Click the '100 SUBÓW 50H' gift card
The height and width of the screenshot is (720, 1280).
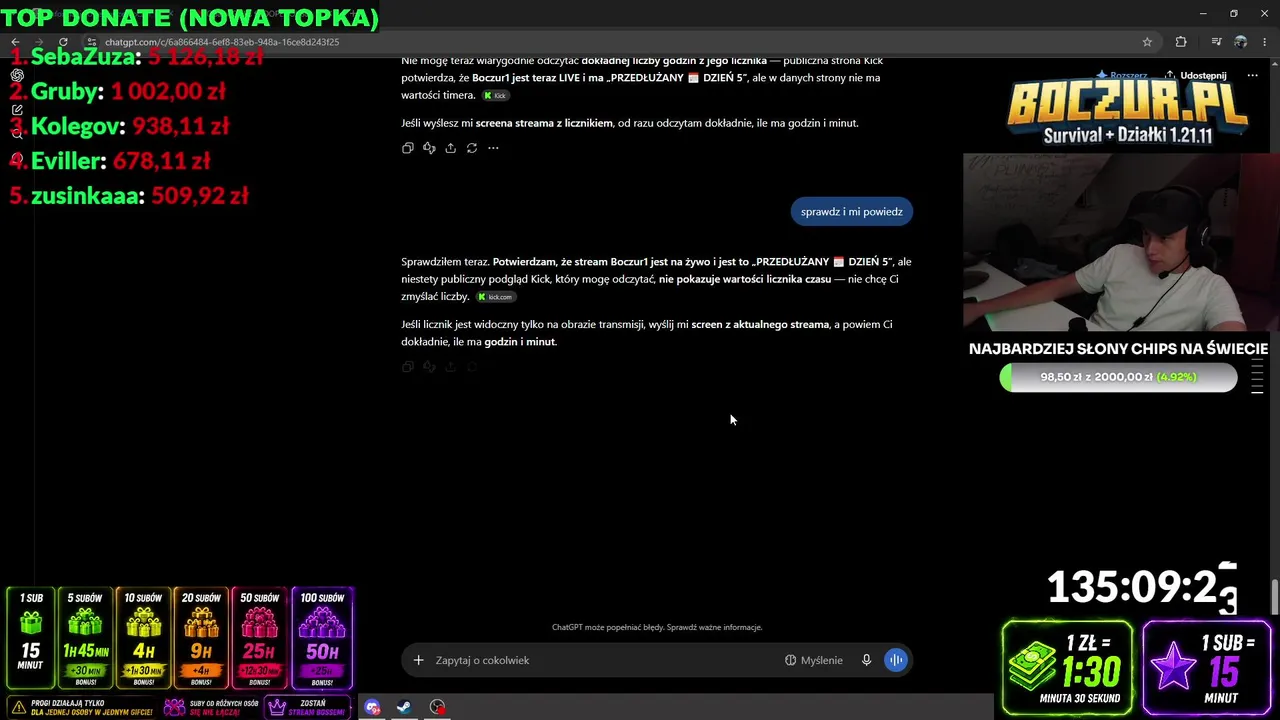[322, 638]
